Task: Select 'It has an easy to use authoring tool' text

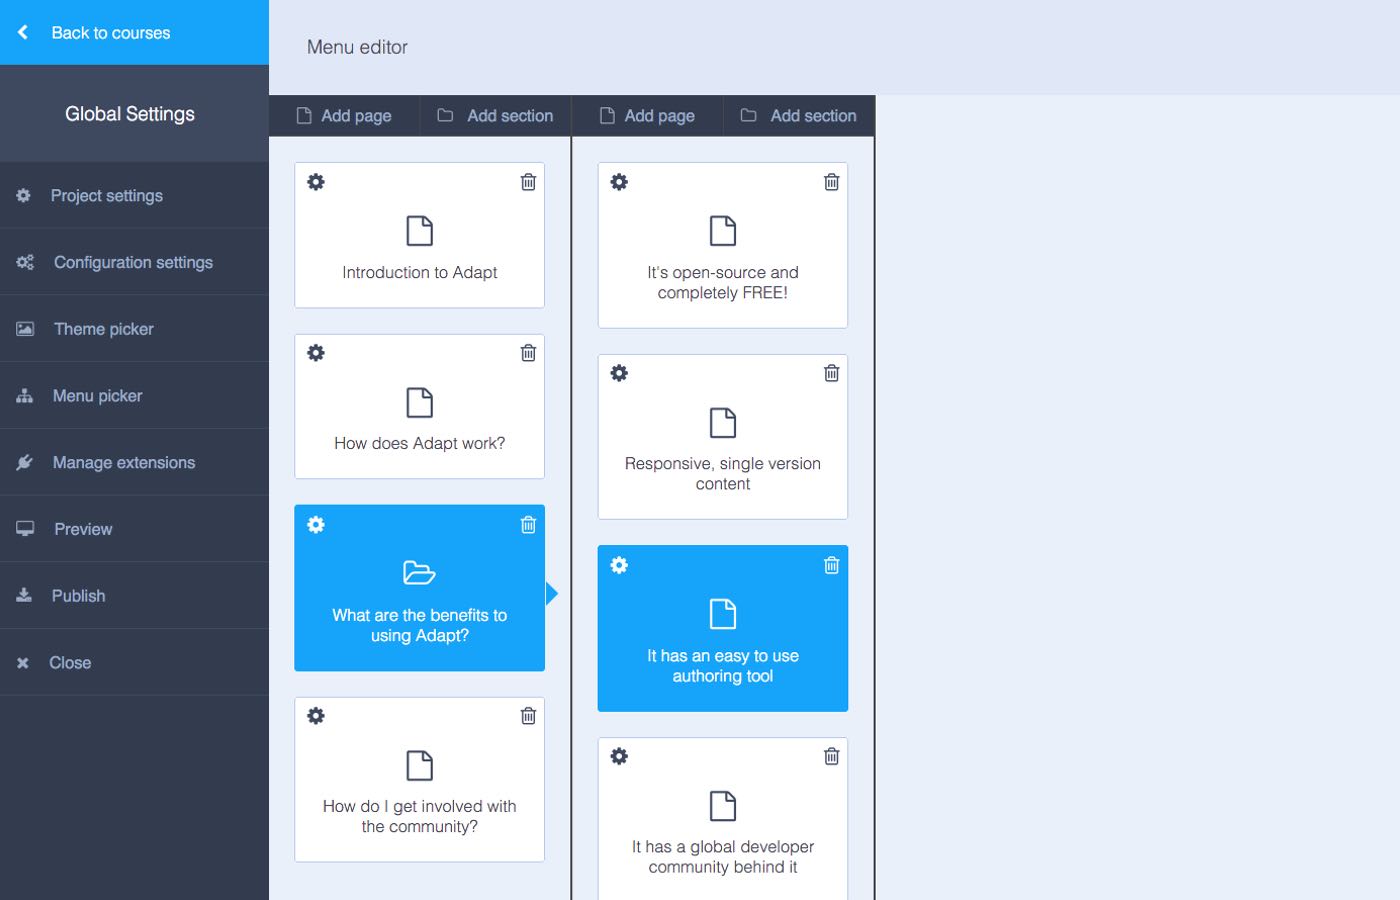Action: coord(723,666)
